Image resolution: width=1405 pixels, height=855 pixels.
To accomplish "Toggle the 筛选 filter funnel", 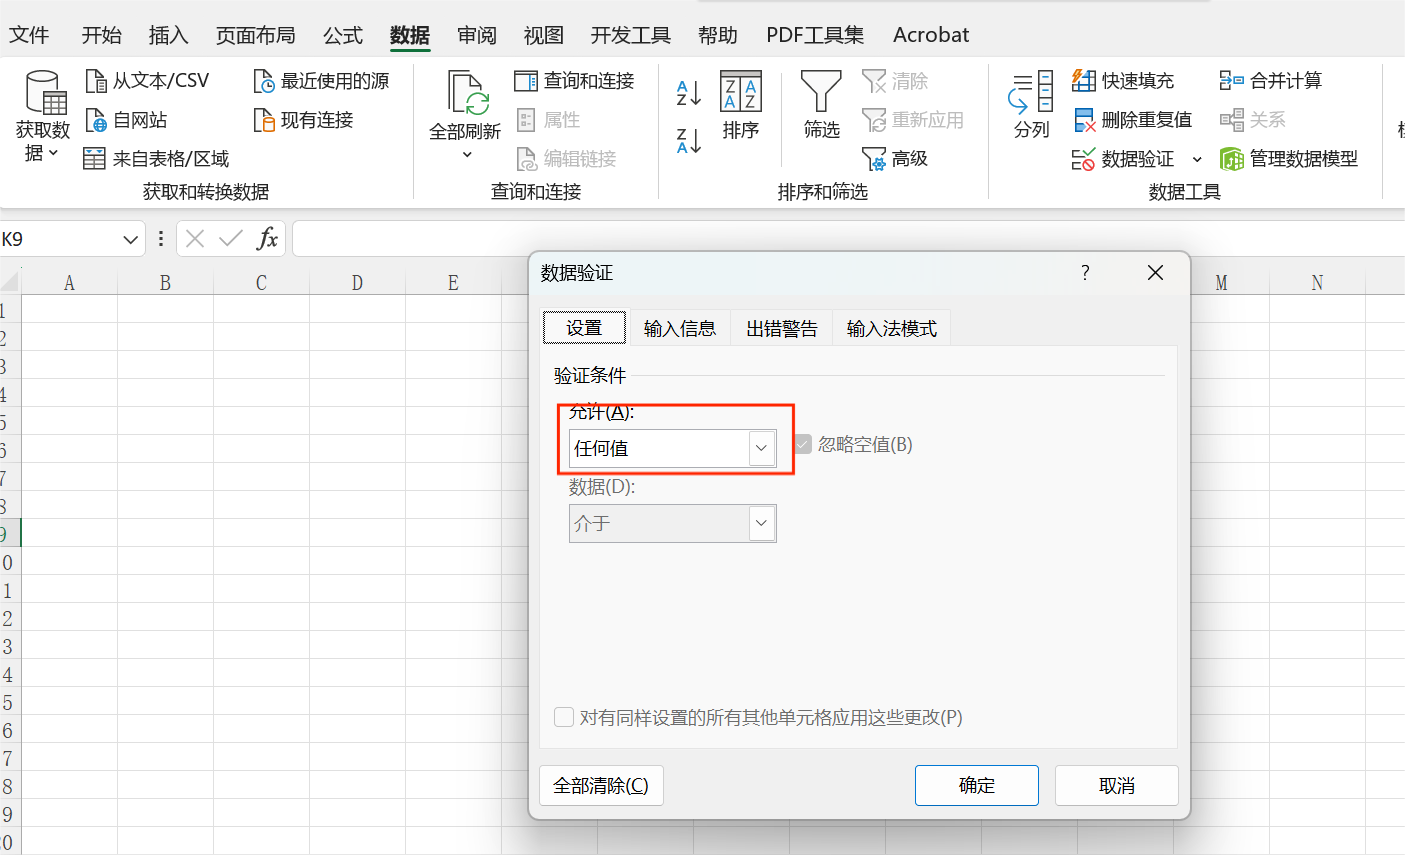I will (822, 105).
